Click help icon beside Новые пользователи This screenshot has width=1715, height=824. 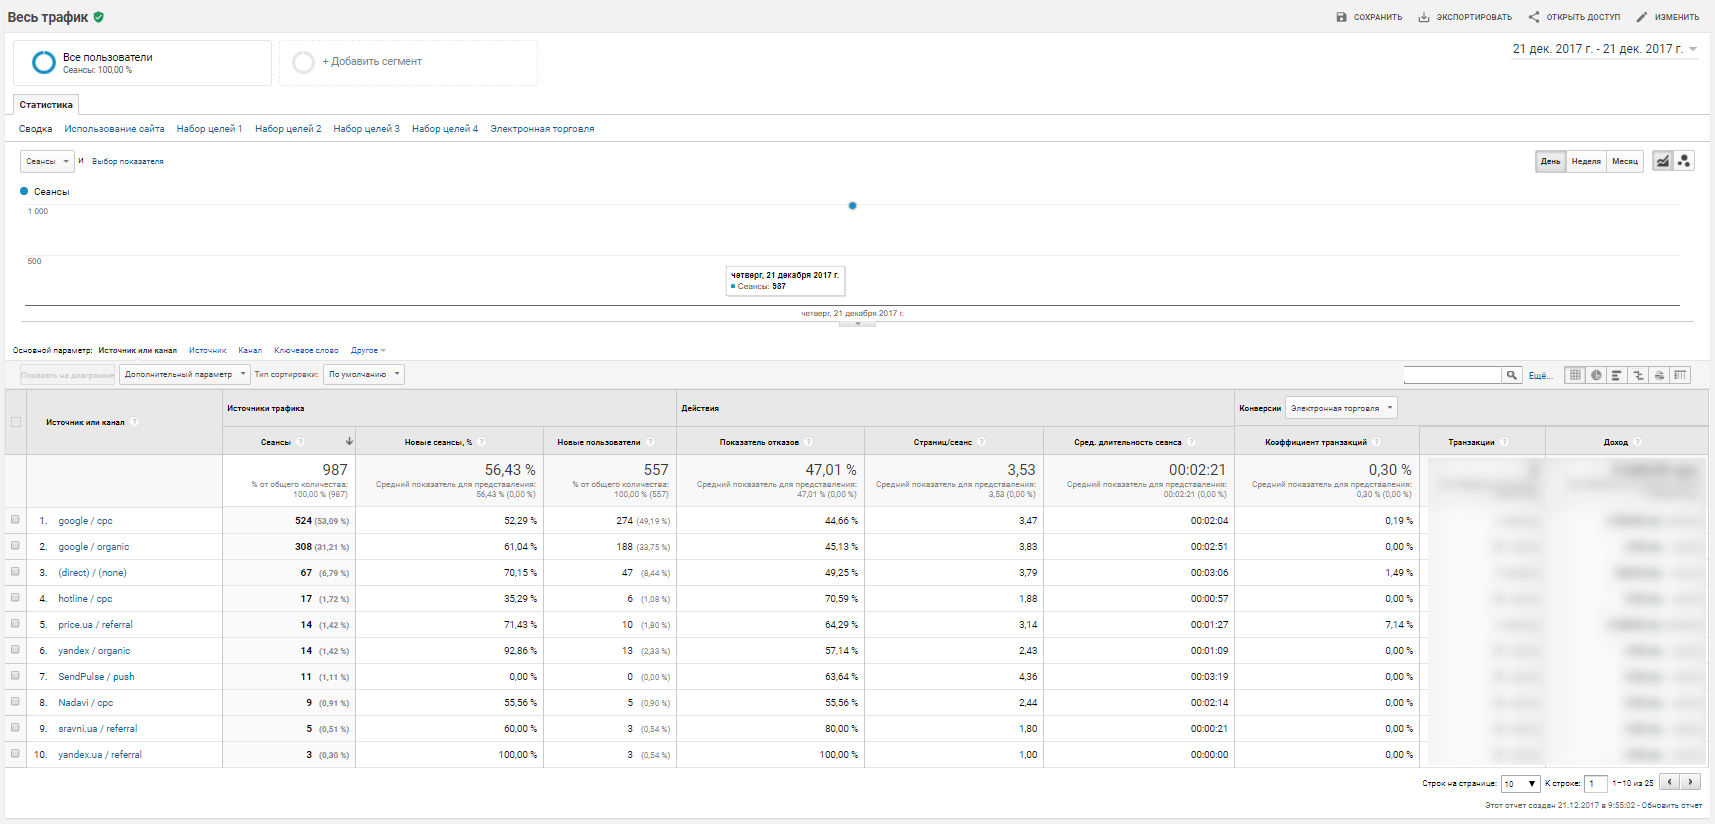click(650, 442)
